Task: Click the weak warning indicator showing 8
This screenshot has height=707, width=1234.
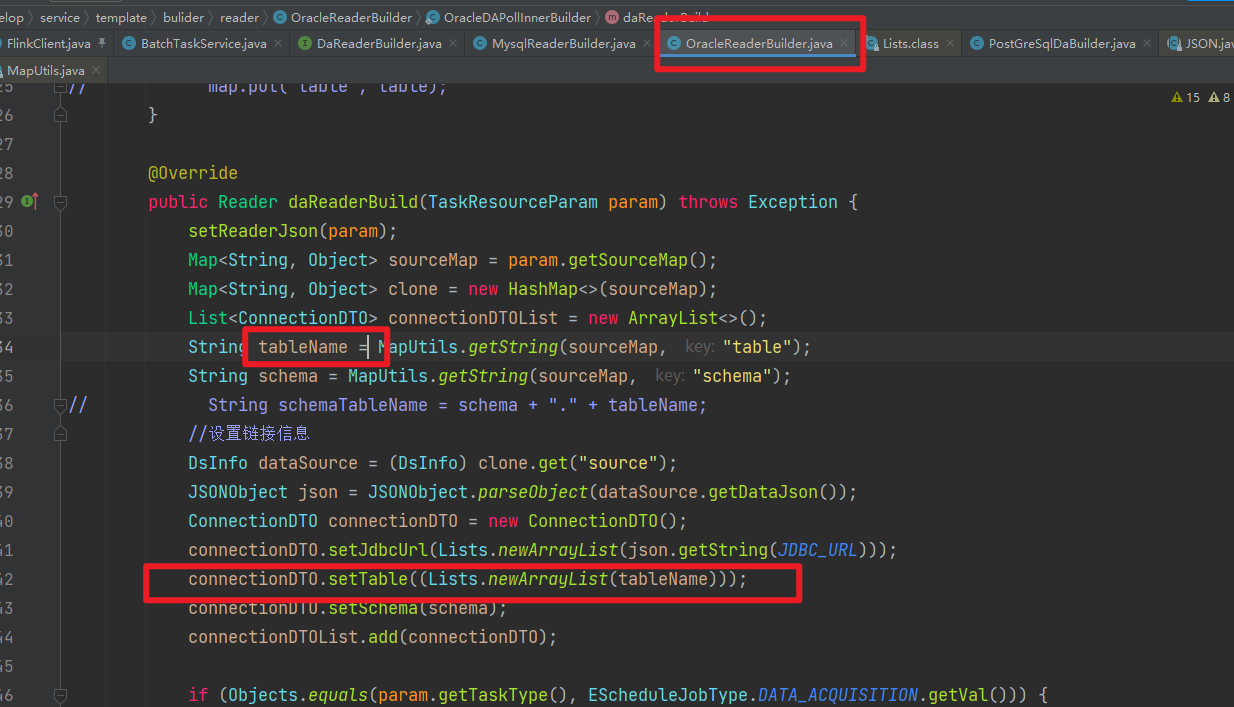Action: pos(1216,97)
